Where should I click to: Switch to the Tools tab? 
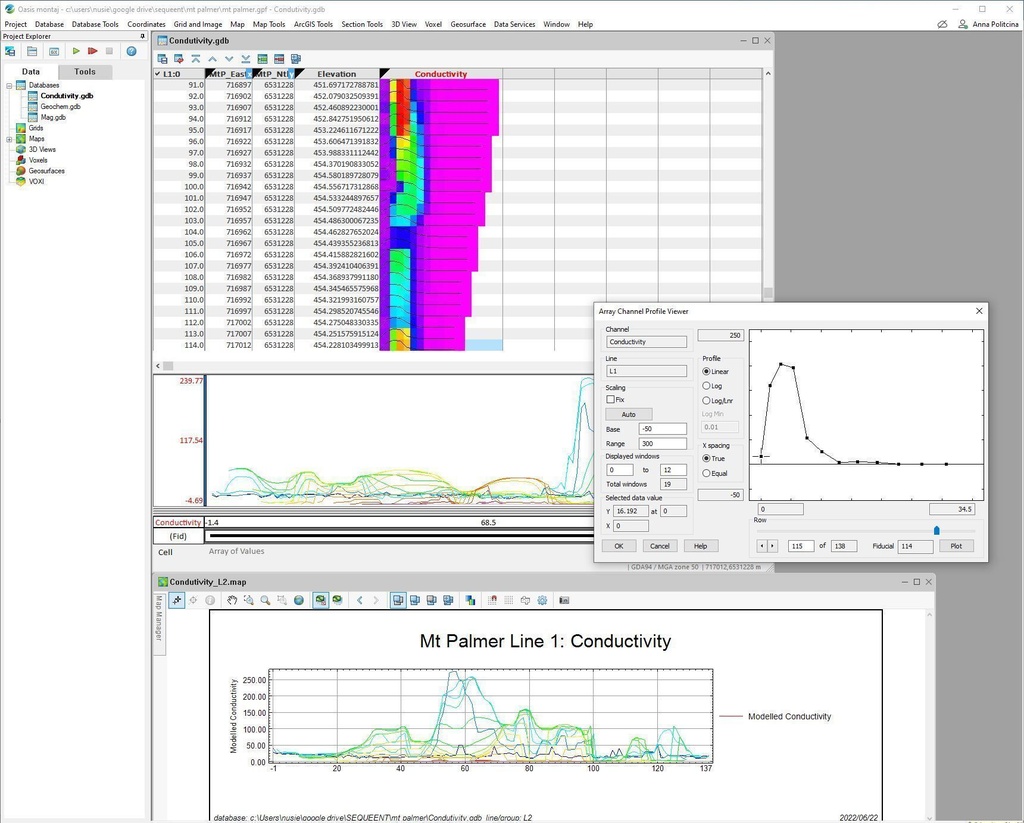(x=85, y=72)
